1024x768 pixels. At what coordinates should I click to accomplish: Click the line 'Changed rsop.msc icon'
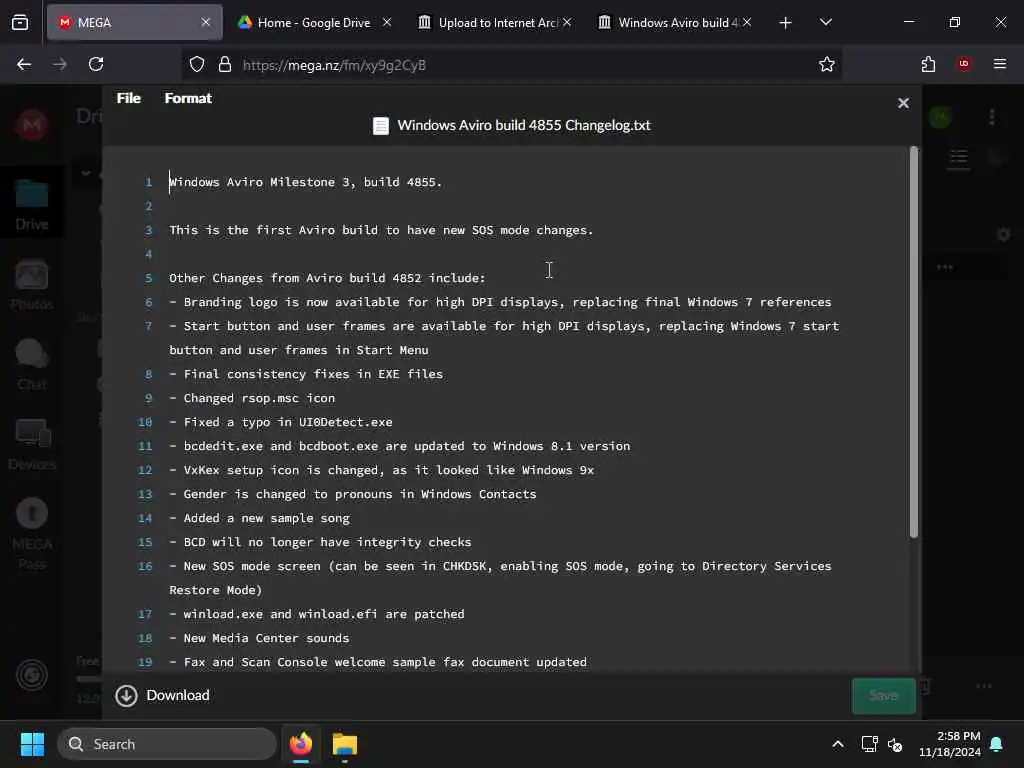coord(252,398)
